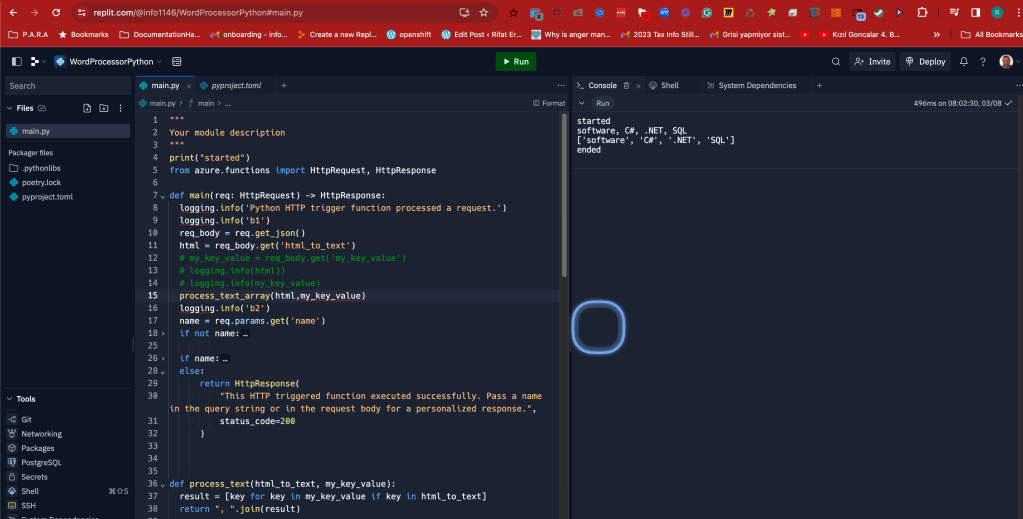
Task: Switch to the System Dependencies tab
Action: pos(752,86)
